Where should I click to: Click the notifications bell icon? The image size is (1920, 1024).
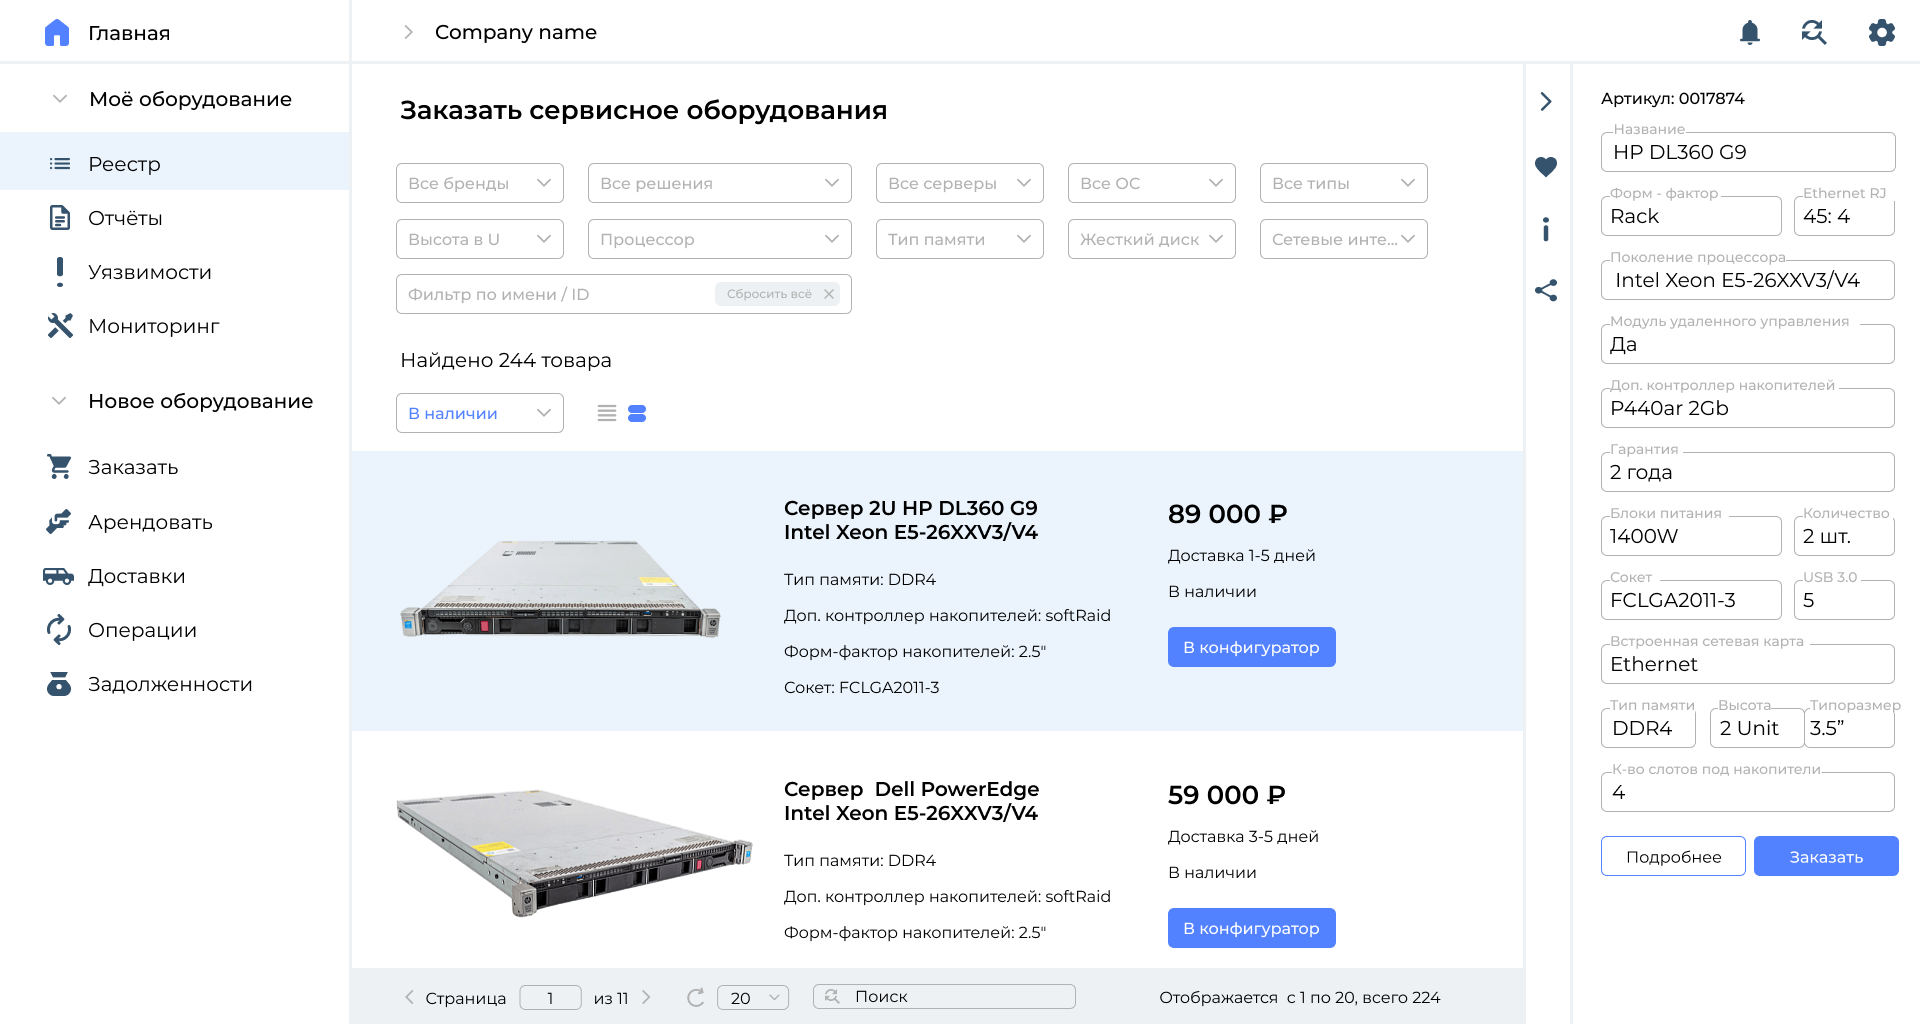(1749, 33)
